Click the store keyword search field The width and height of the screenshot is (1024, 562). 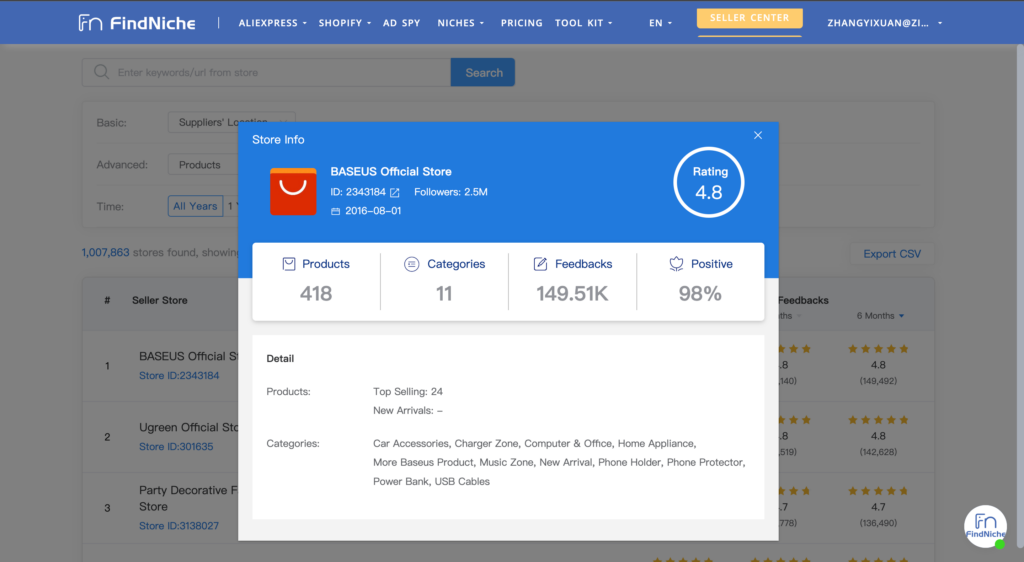[x=280, y=72]
